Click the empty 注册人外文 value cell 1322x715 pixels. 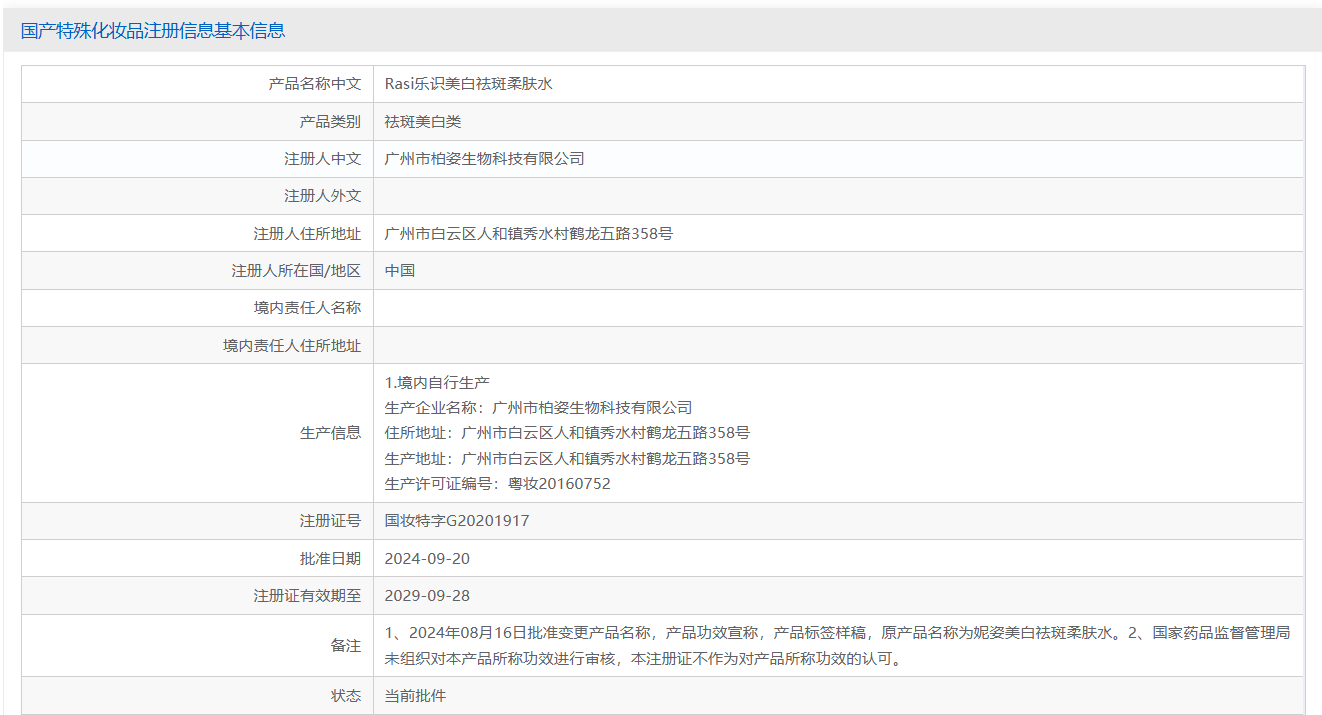click(x=838, y=196)
